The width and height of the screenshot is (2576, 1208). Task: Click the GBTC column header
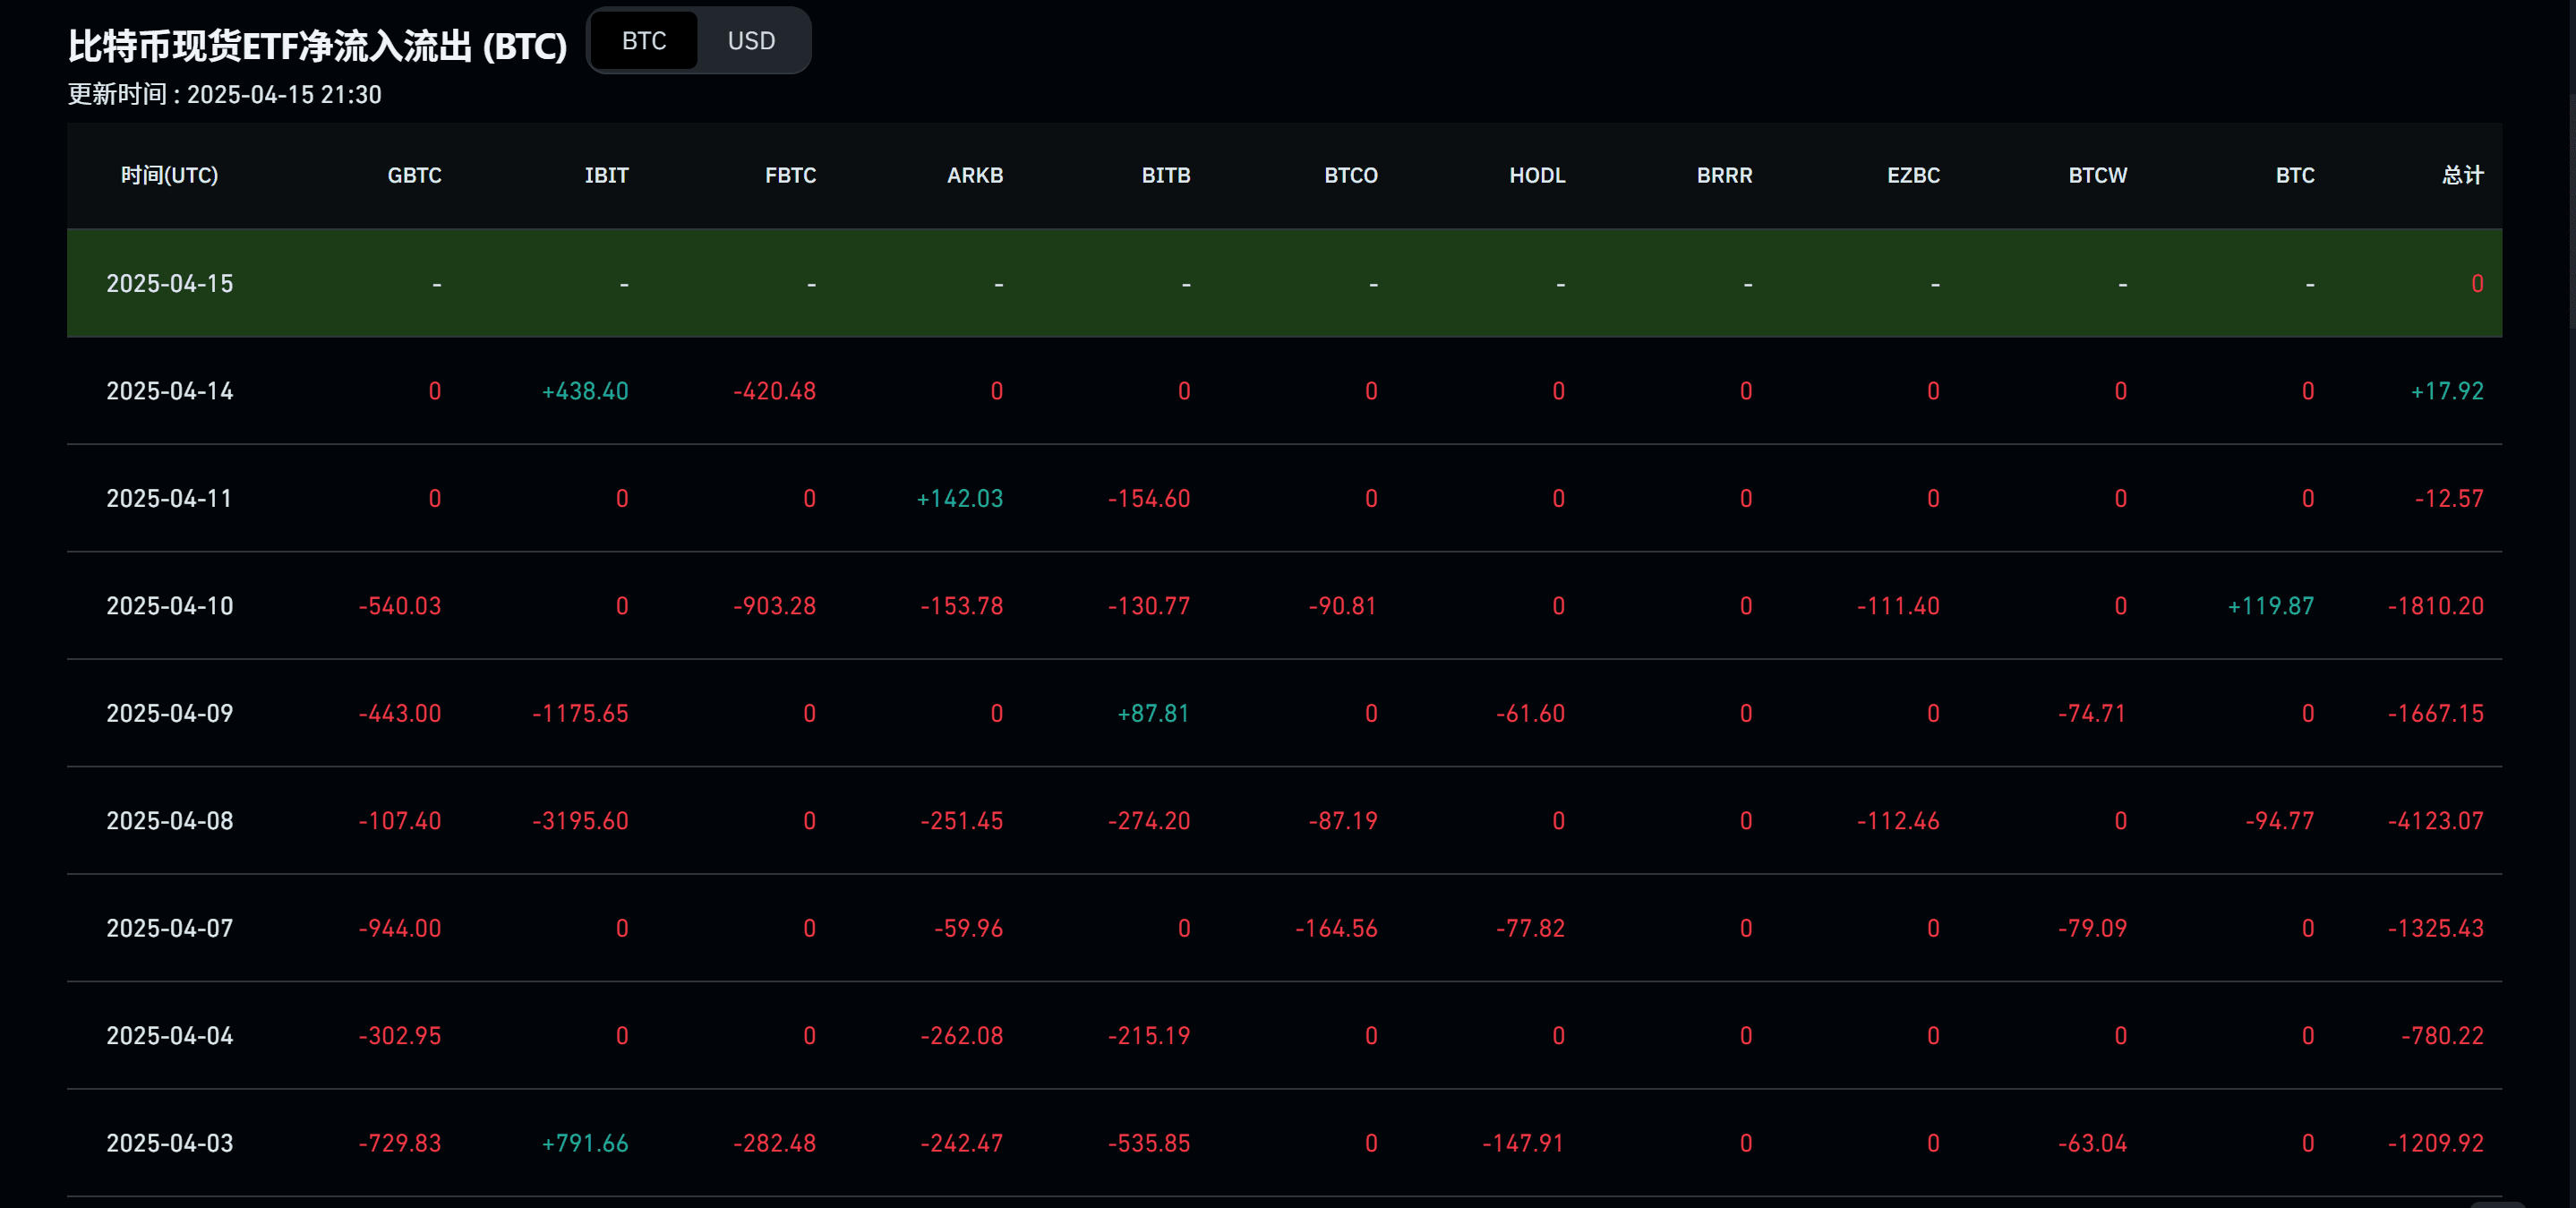(414, 175)
